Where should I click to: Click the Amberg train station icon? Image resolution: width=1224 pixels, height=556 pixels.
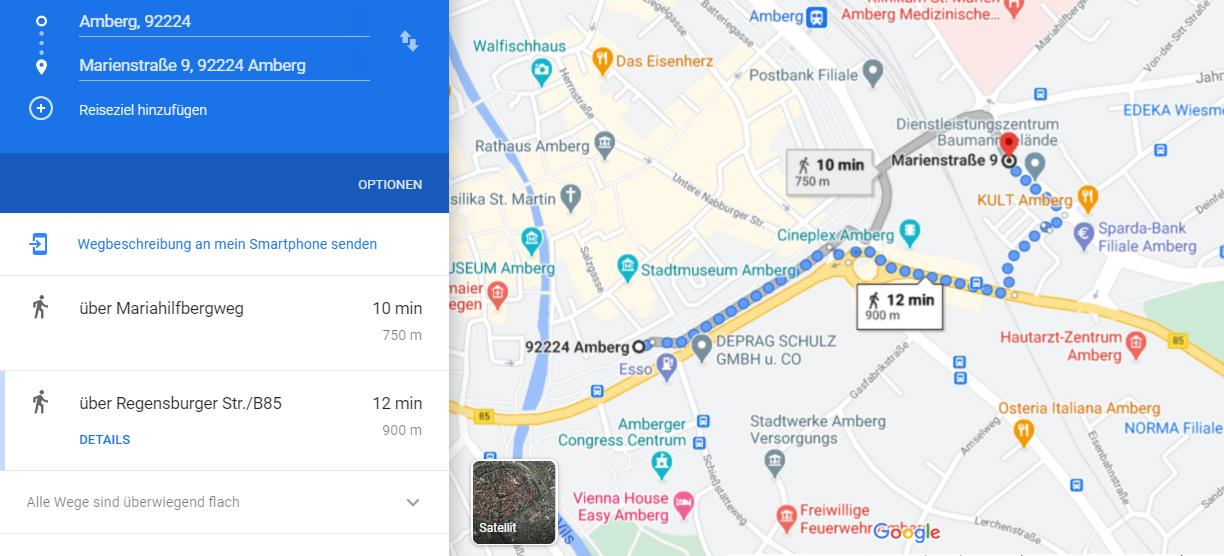(x=818, y=16)
